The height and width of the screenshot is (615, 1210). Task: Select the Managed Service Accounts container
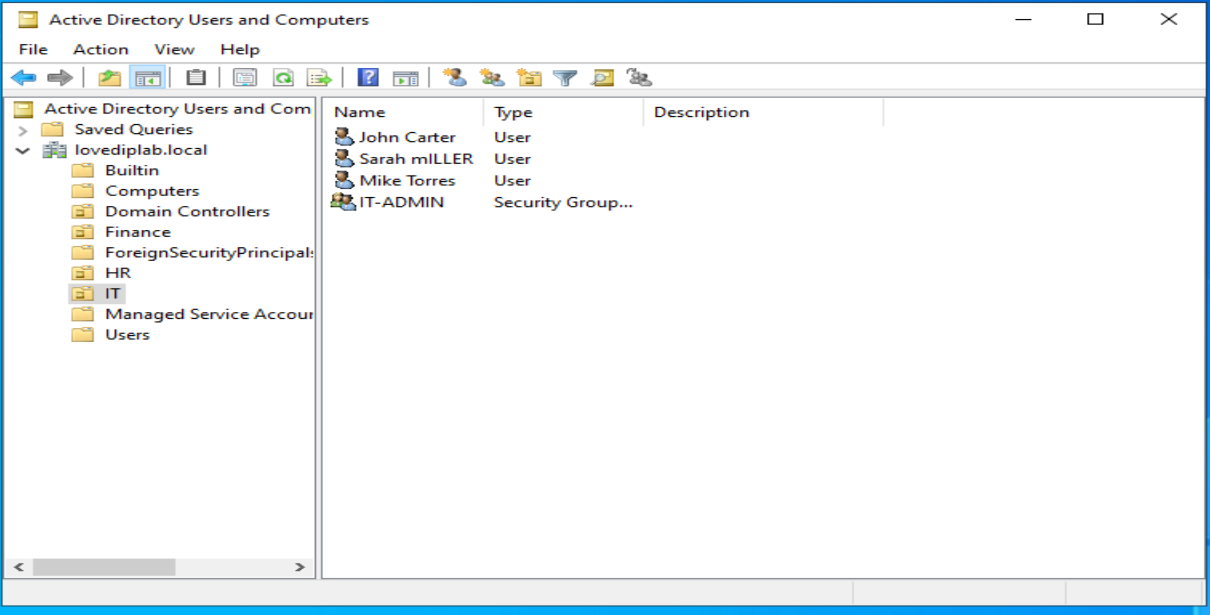click(x=209, y=314)
